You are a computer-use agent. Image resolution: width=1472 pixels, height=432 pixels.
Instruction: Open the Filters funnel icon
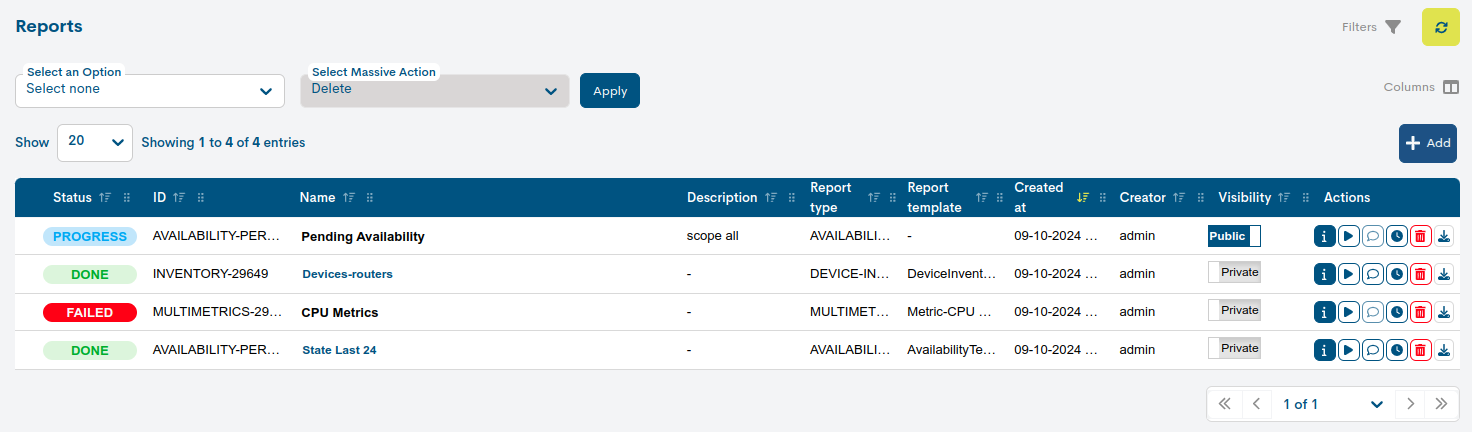point(1393,27)
